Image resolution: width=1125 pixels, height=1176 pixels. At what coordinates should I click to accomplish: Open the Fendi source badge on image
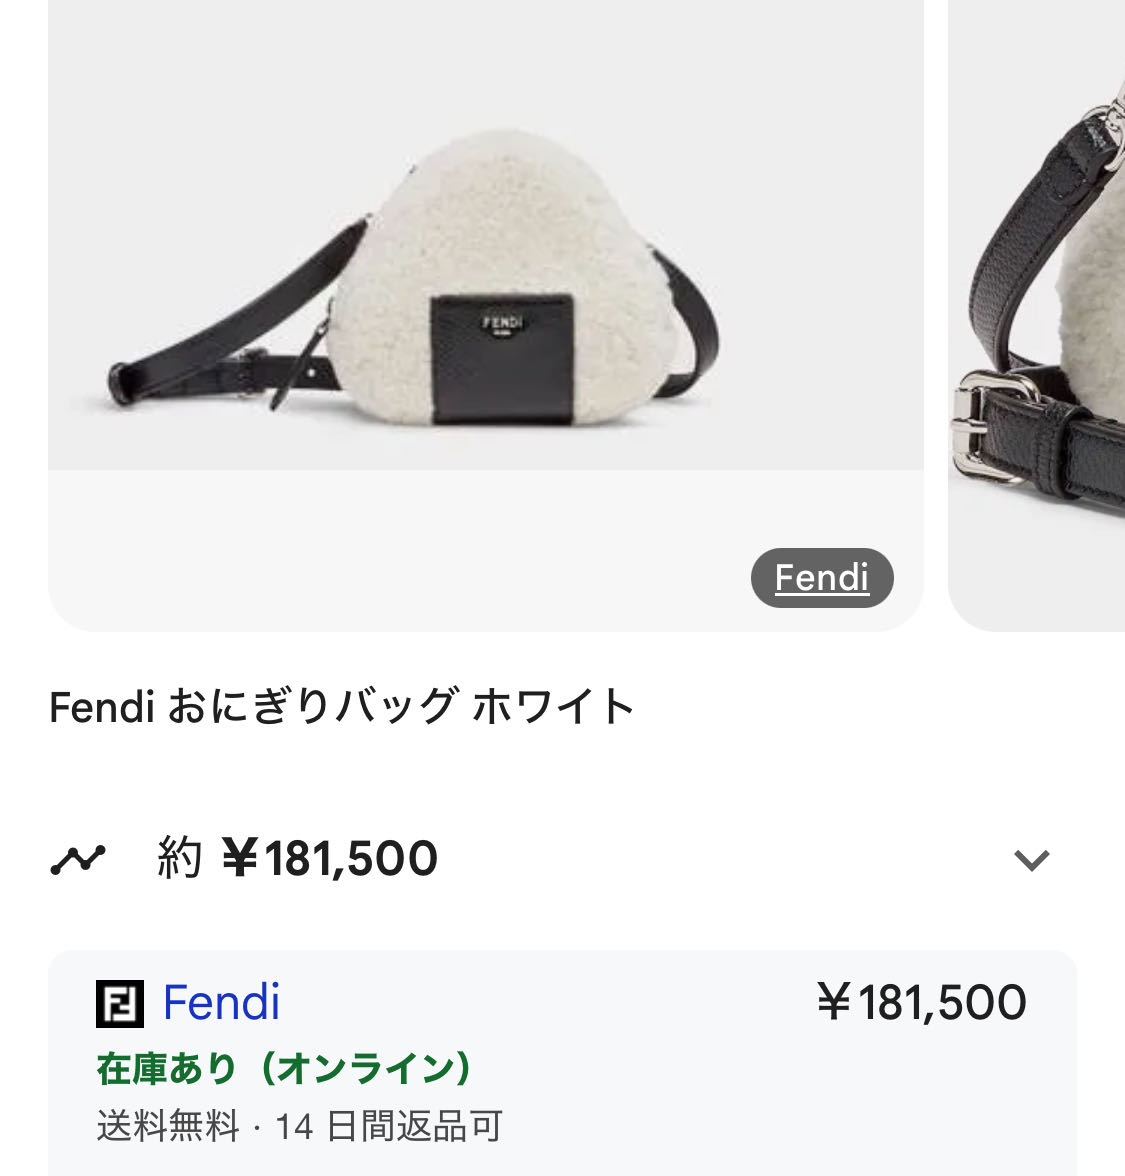822,578
